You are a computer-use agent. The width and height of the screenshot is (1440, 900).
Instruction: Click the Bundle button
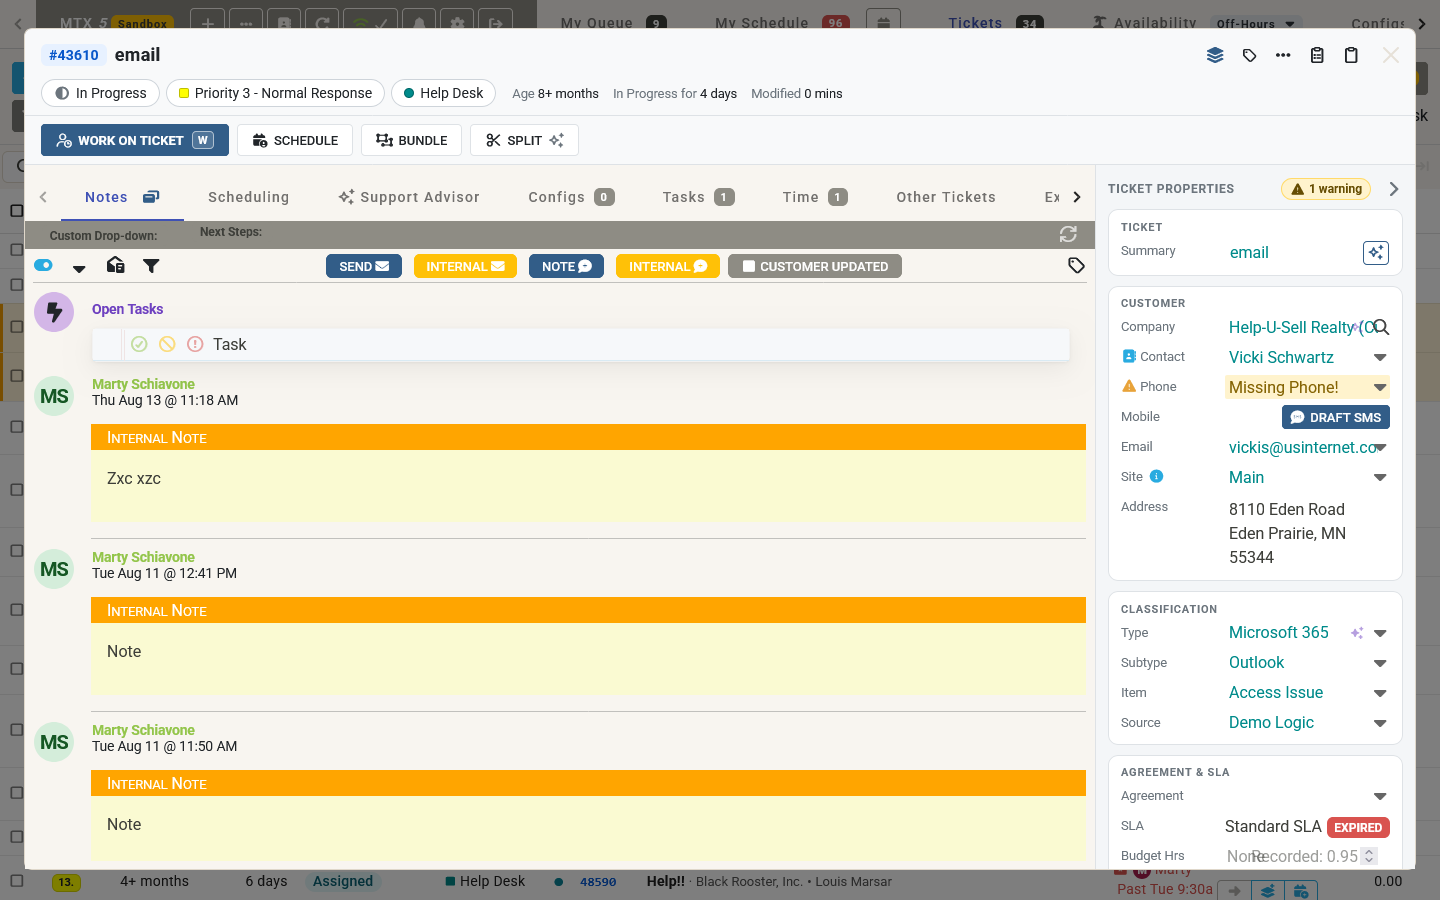[411, 140]
